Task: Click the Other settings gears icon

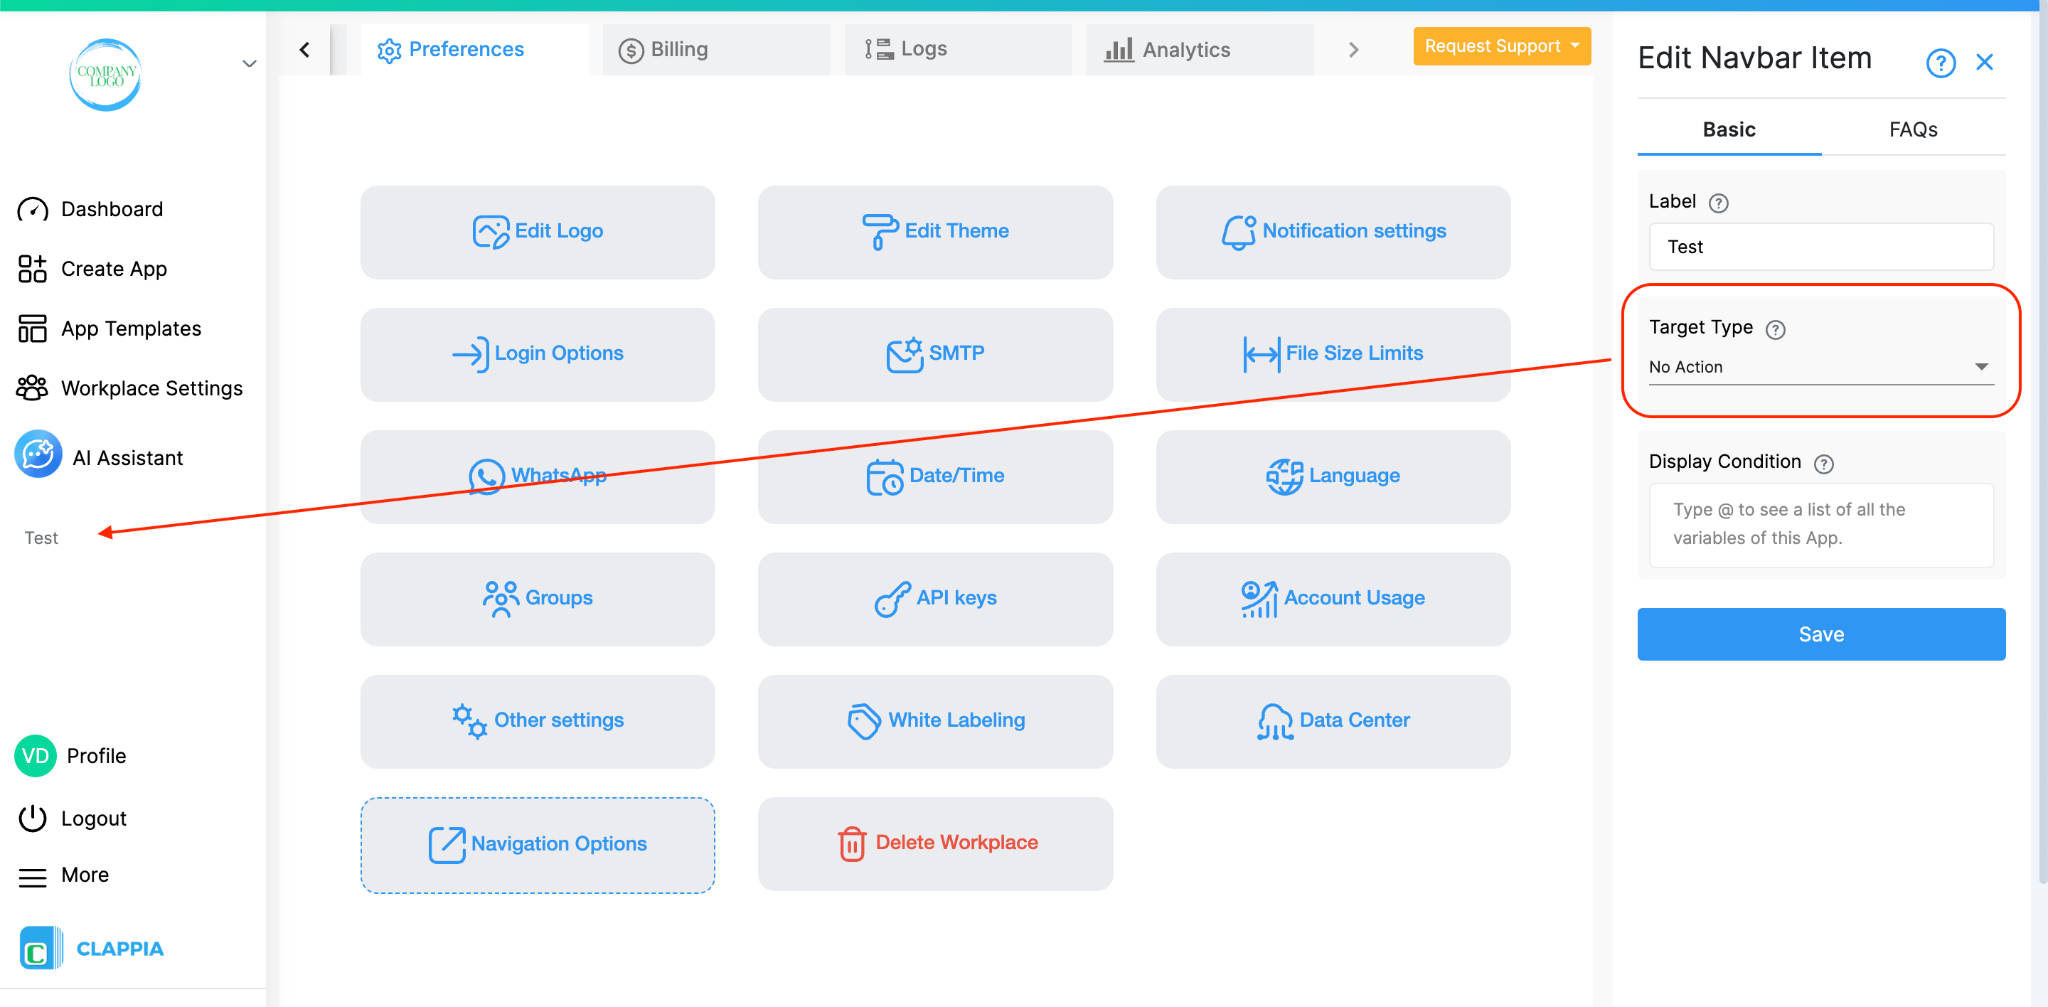Action: click(x=469, y=721)
